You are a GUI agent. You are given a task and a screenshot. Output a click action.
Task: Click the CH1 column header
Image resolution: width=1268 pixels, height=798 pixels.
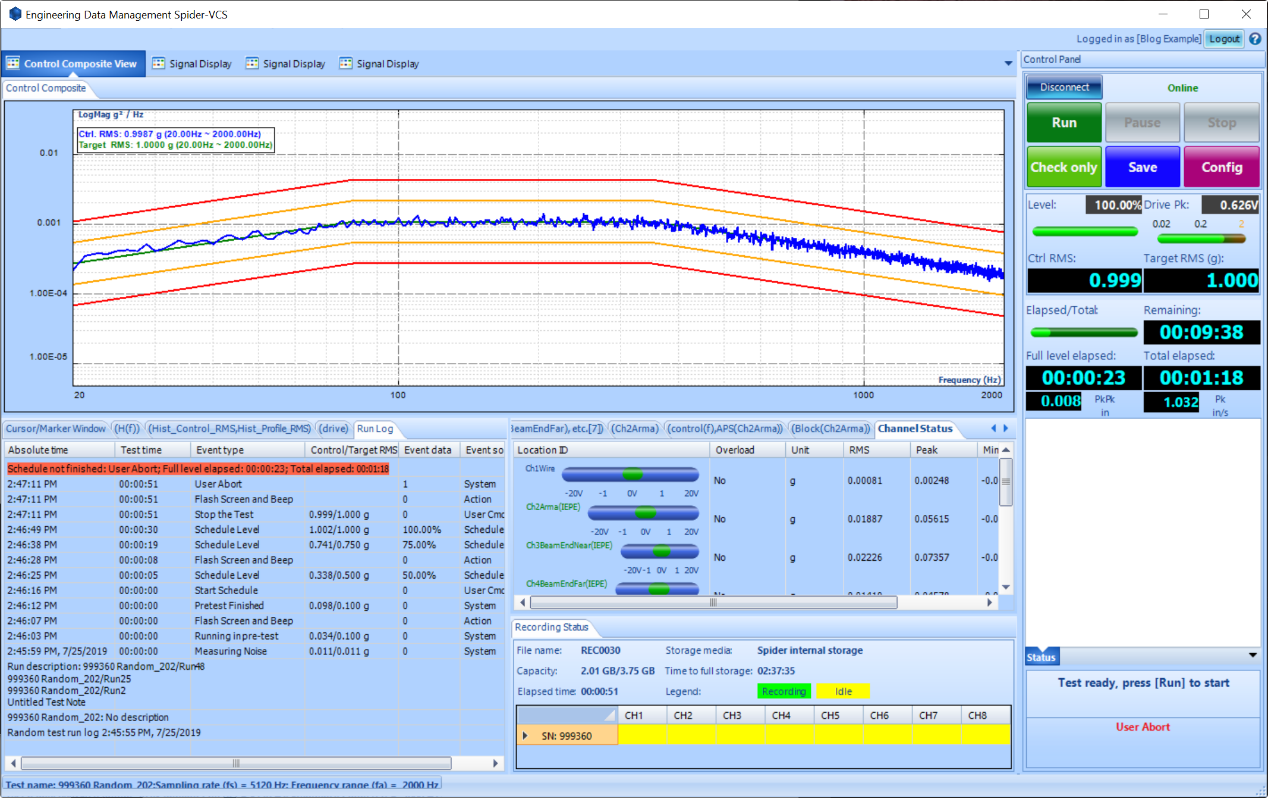(642, 715)
